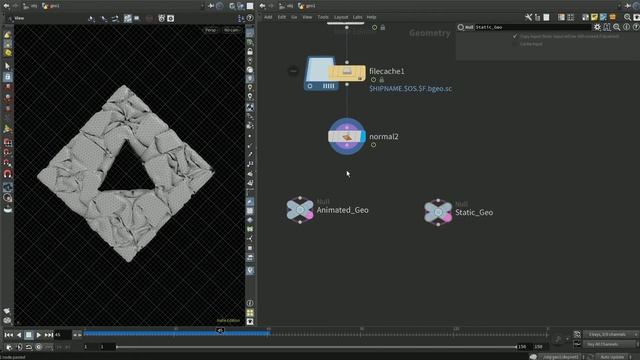Open the network editor Labs menu
The height and width of the screenshot is (360, 640).
click(358, 17)
